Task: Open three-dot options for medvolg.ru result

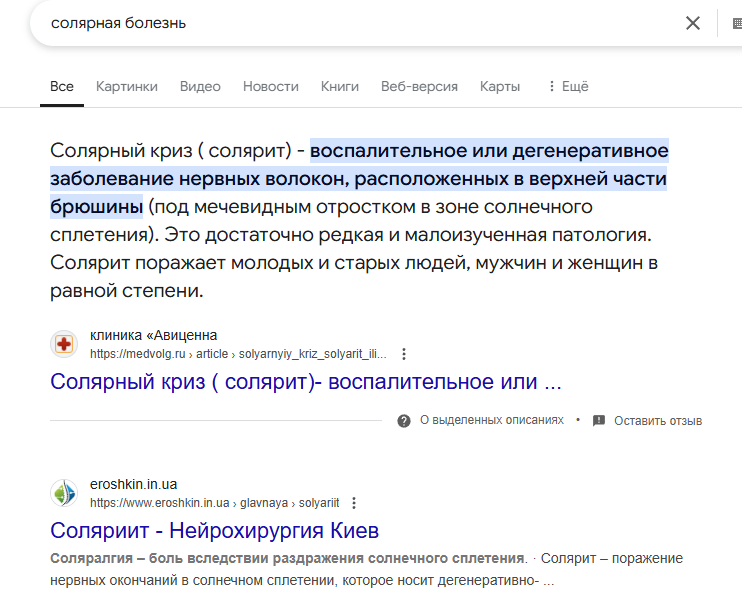Action: (x=404, y=354)
